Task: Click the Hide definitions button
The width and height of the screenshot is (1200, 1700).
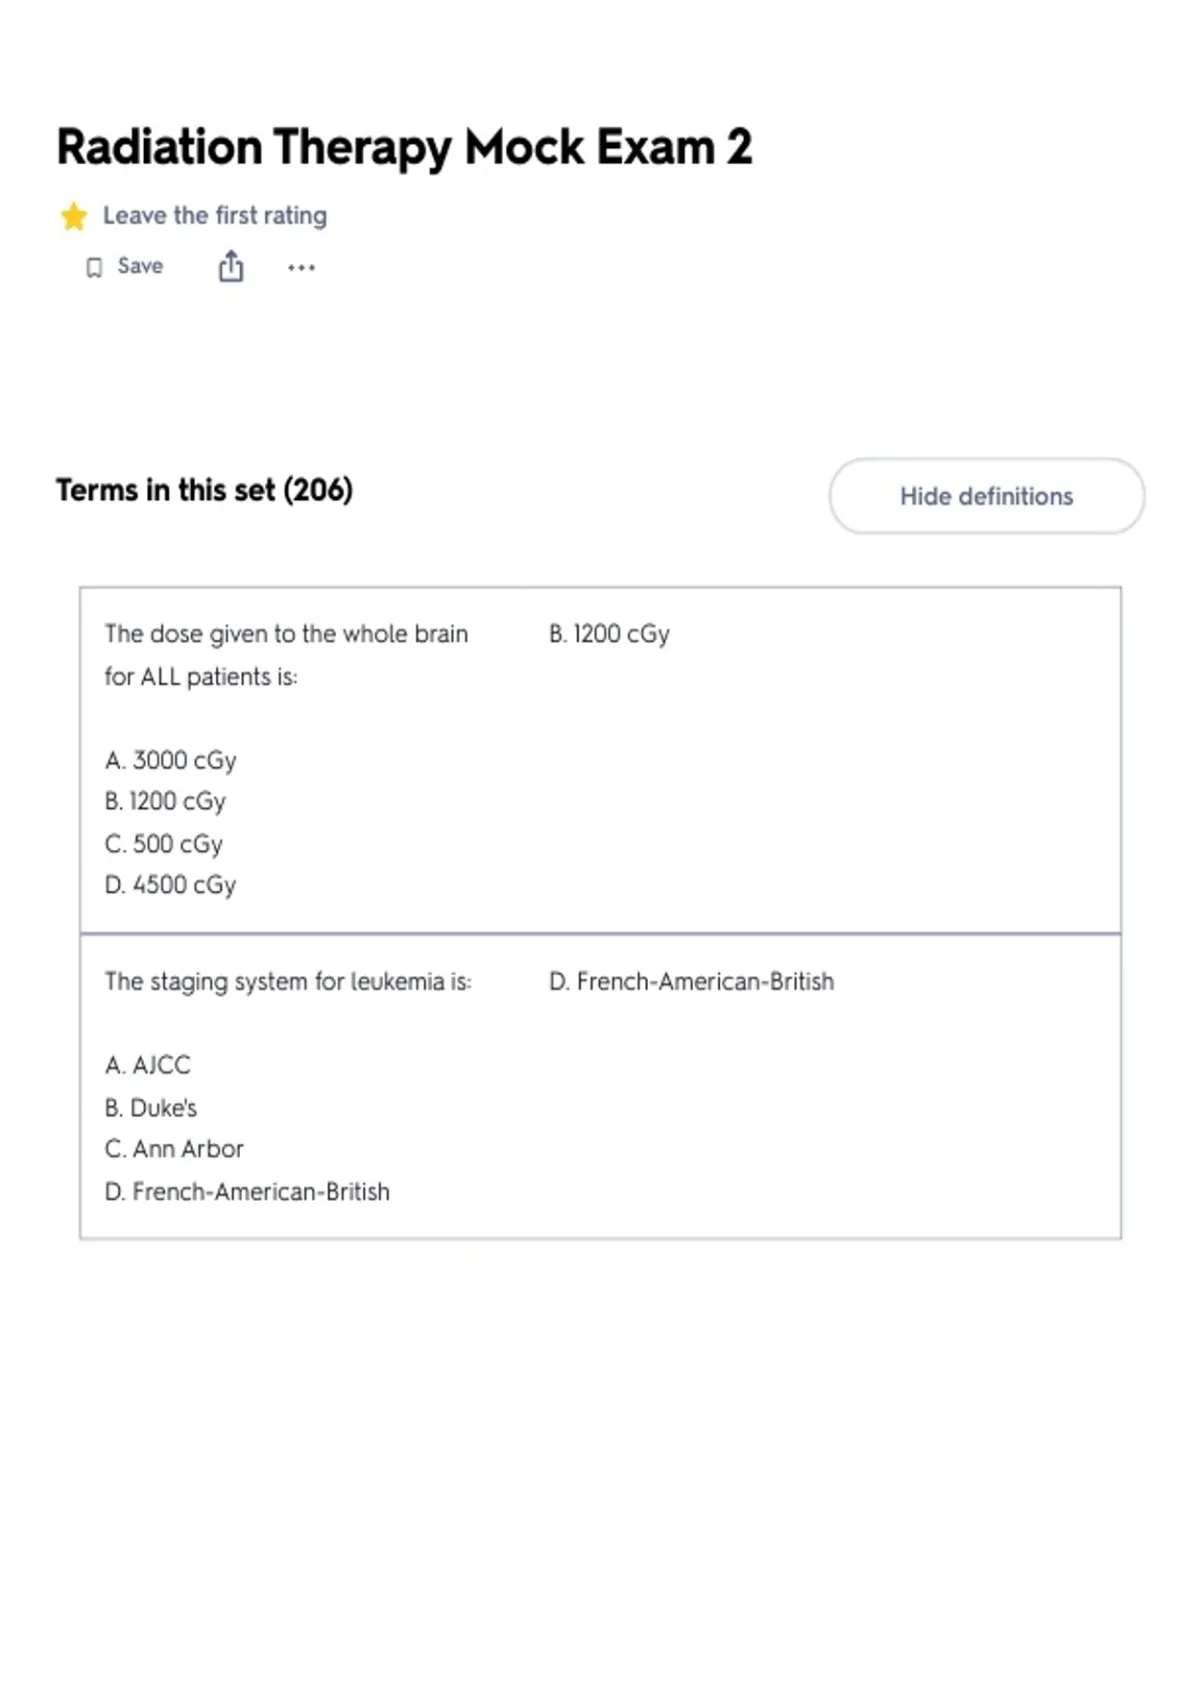Action: tap(986, 496)
